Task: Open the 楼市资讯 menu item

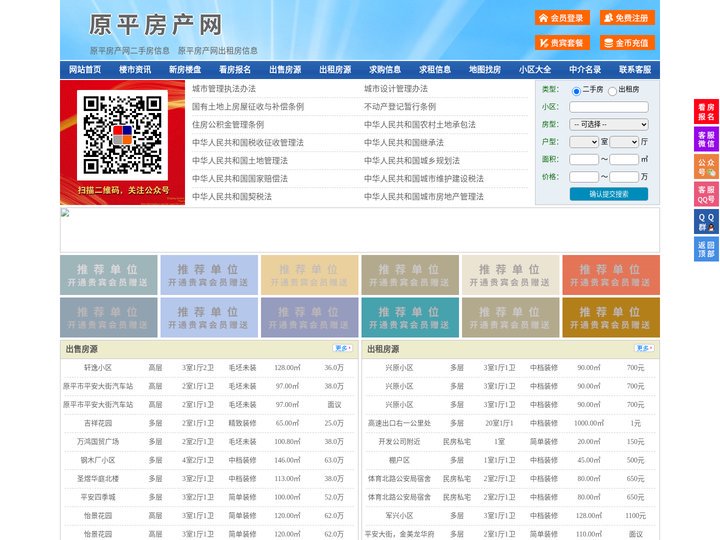Action: point(135,70)
